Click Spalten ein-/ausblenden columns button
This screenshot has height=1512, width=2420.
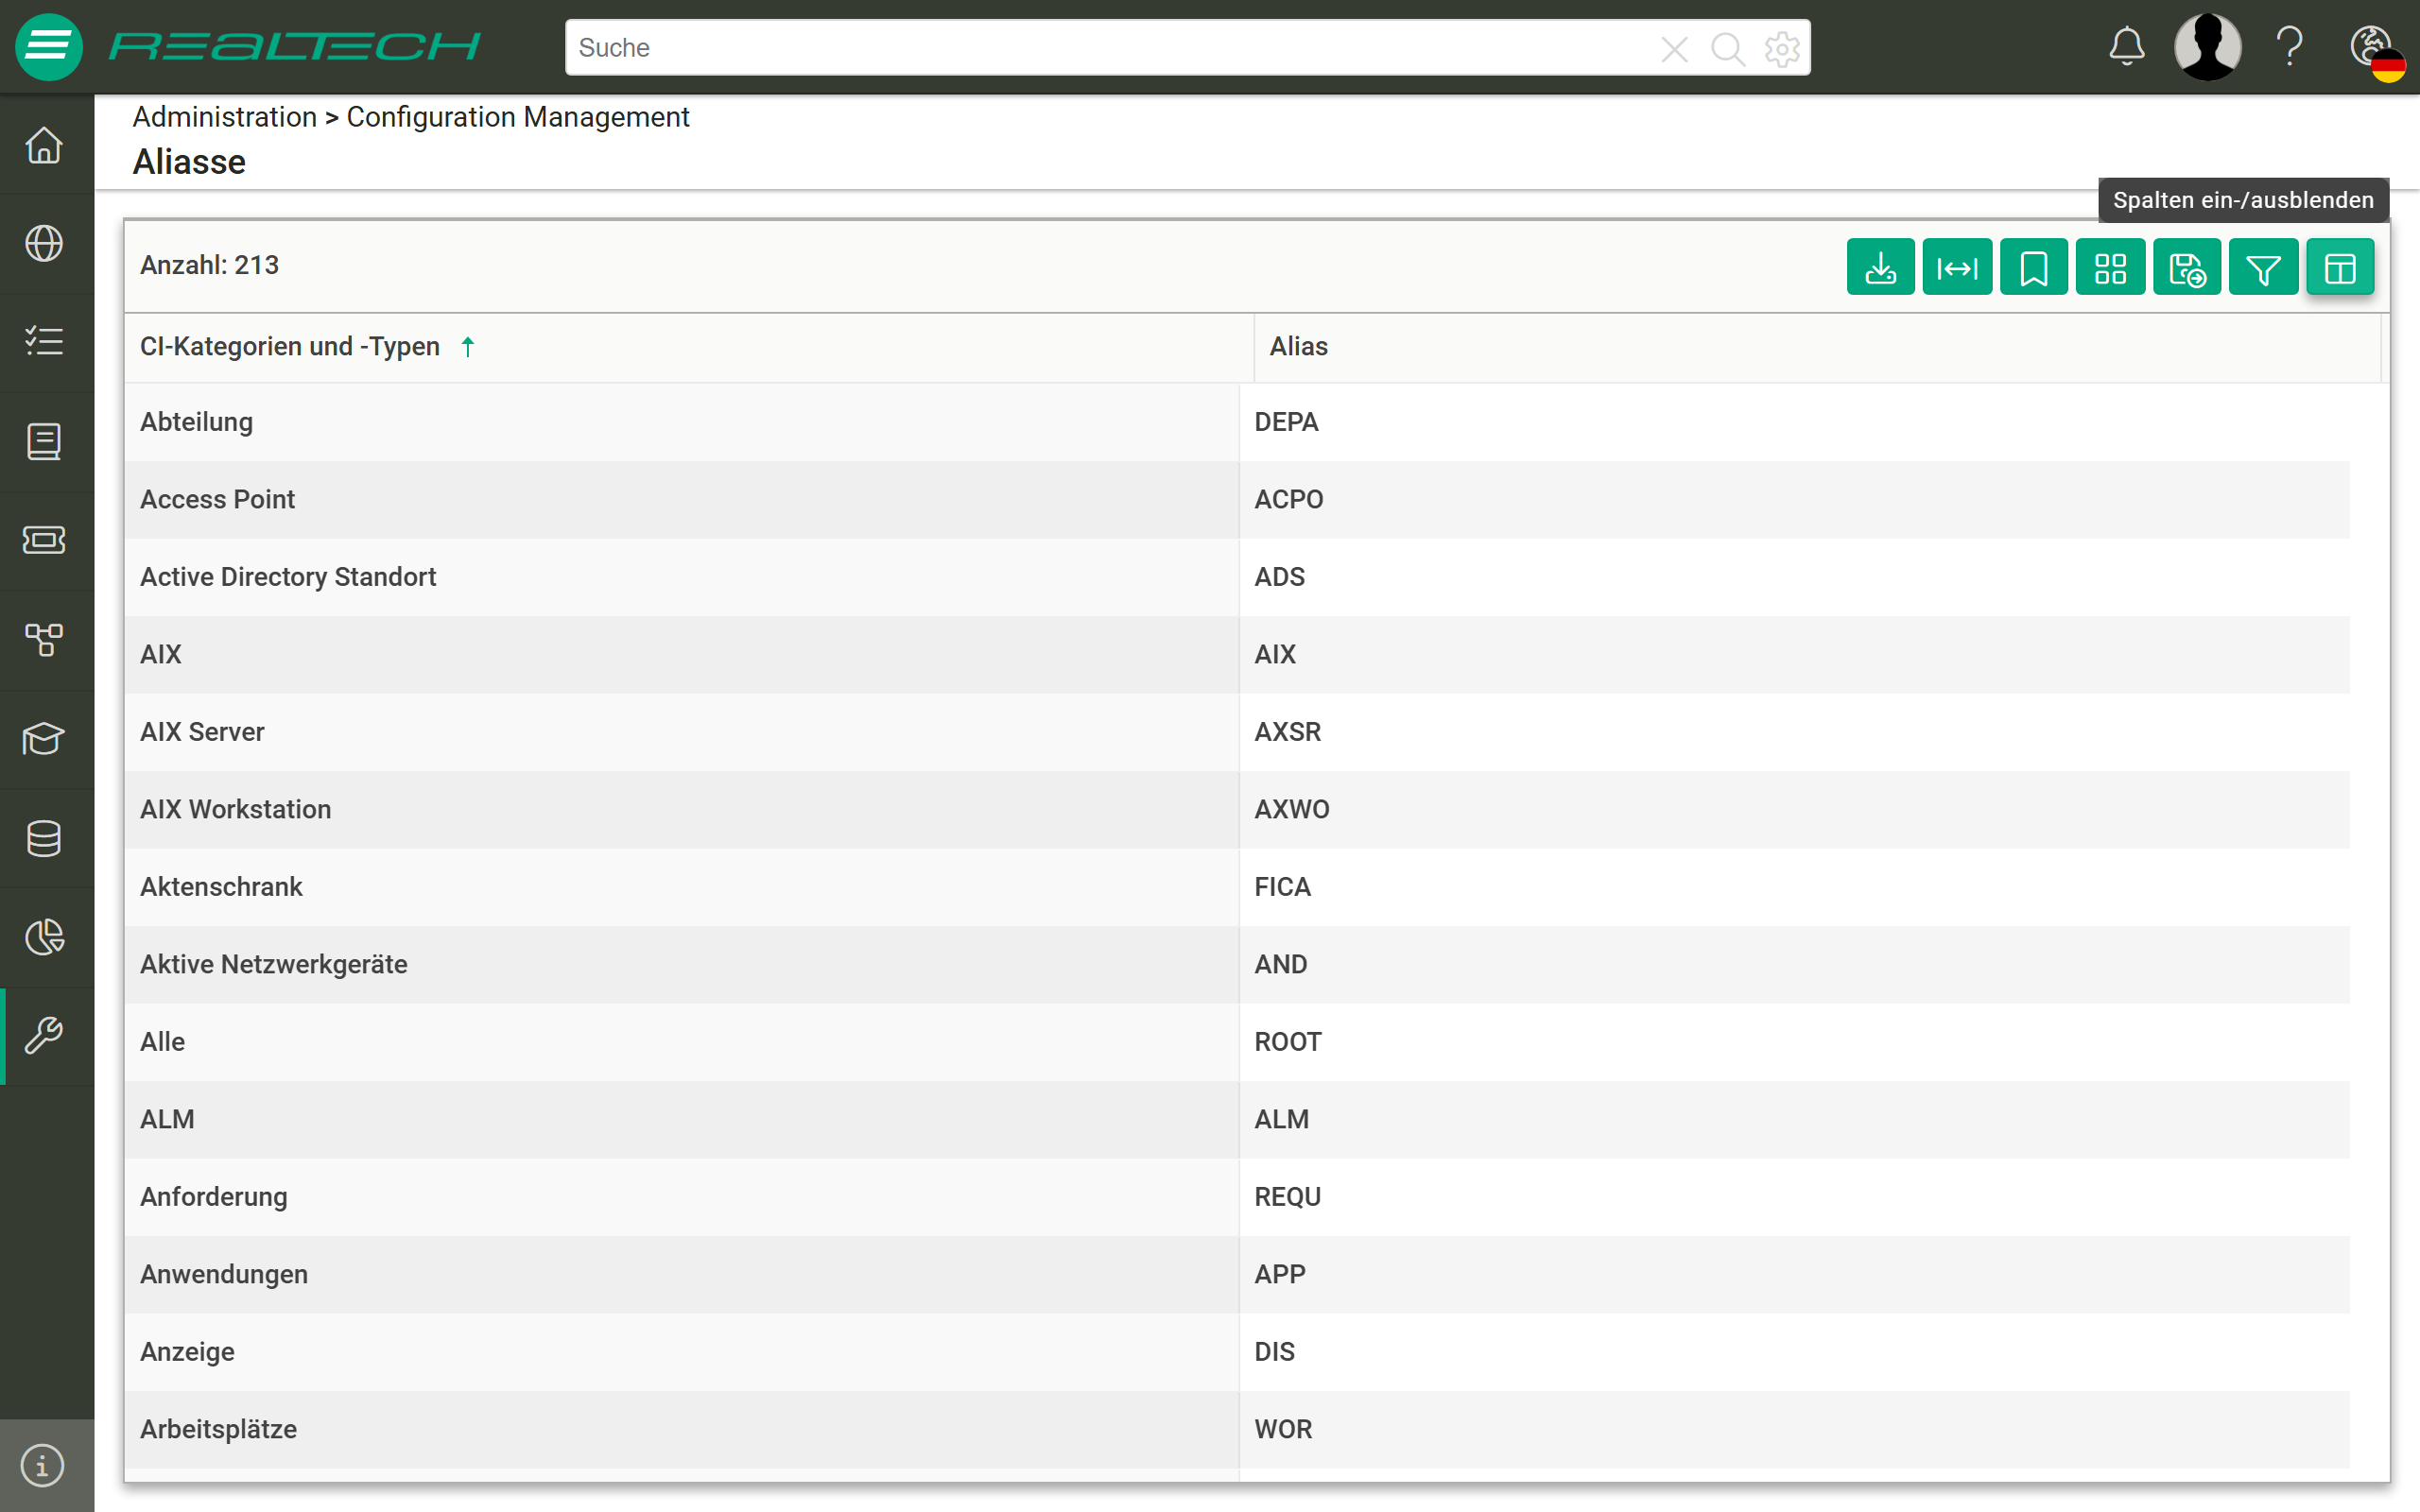point(2340,267)
